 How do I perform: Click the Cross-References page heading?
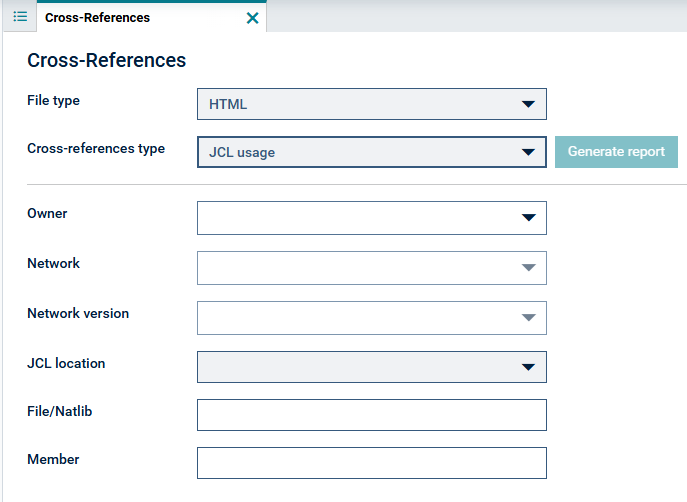tap(106, 60)
